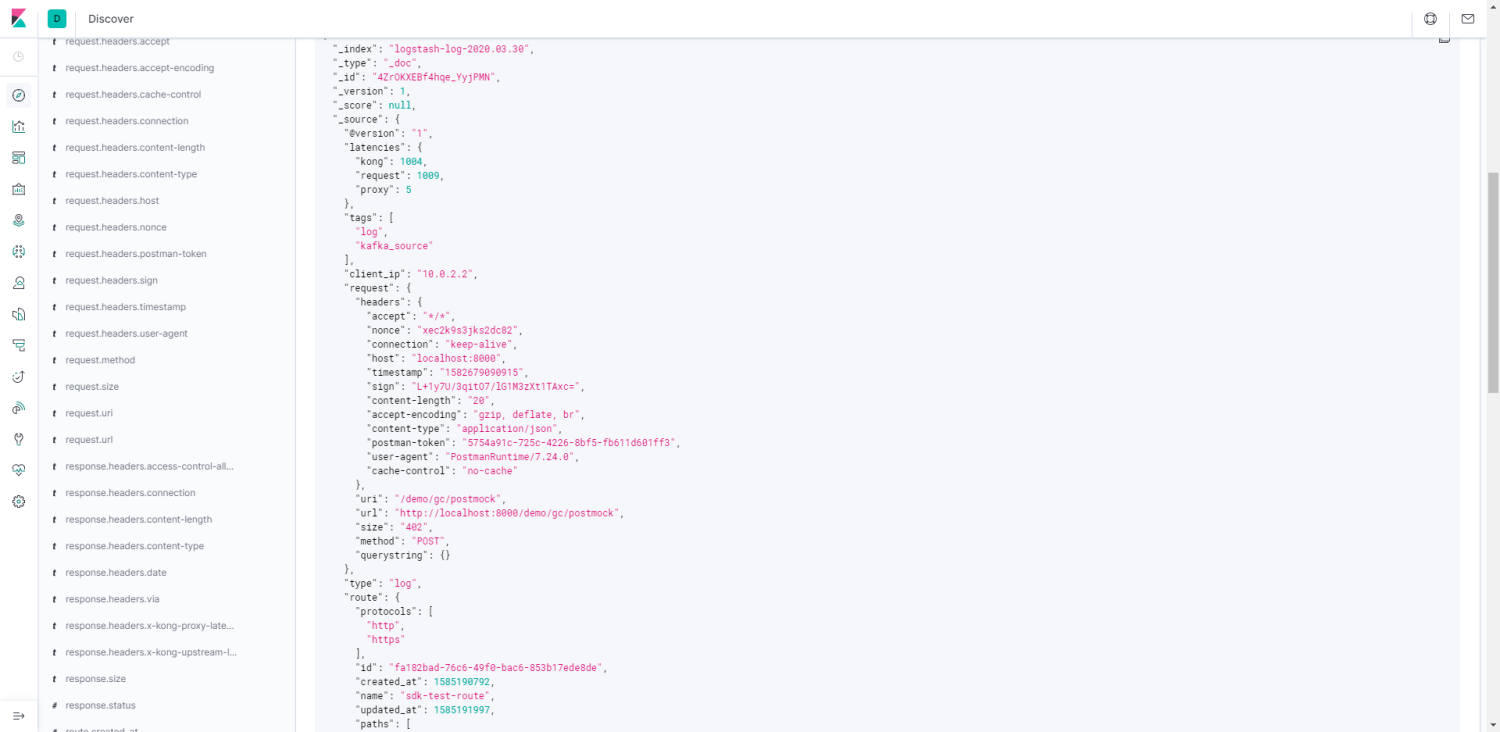Click the _index value logstash-log-2020.03.30
Screen dimensions: 1500x732
pyautogui.click(x=460, y=49)
